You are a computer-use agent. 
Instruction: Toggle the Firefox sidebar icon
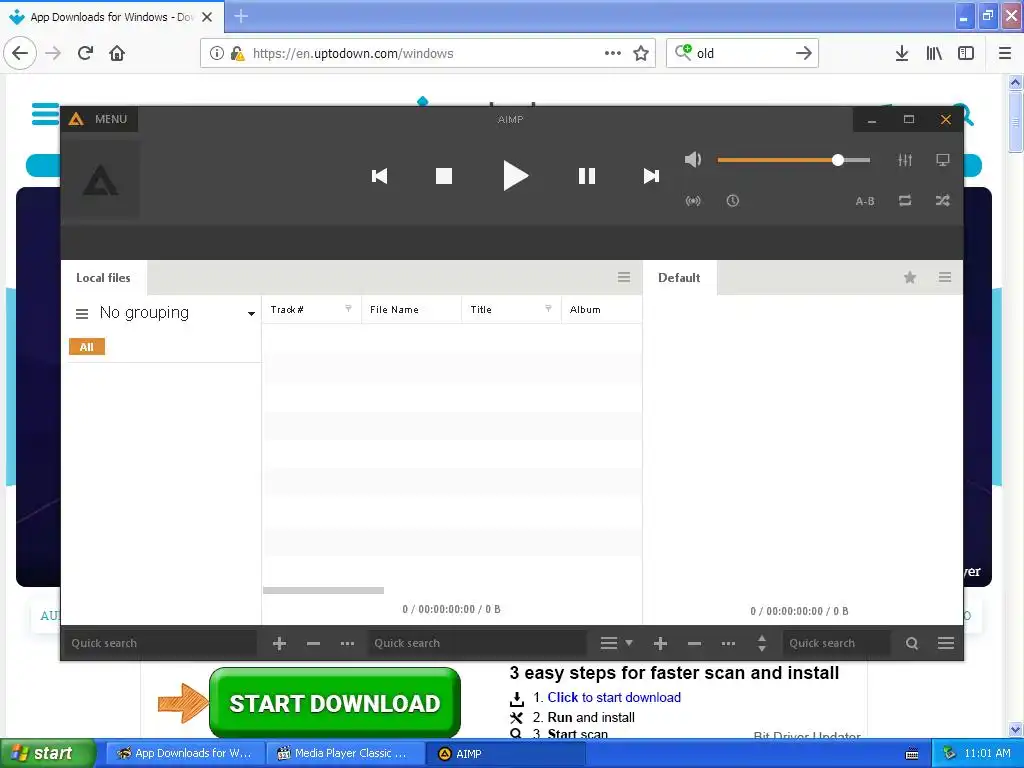[966, 53]
